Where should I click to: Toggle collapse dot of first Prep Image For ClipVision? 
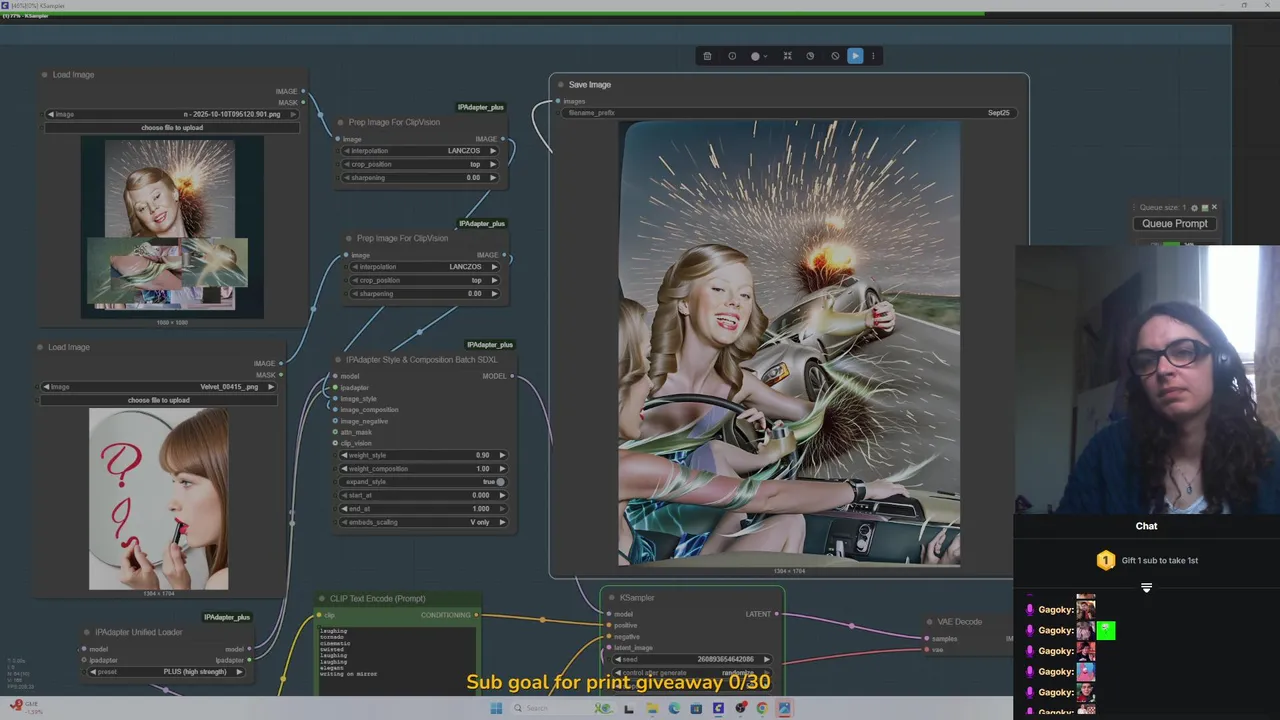pos(341,123)
